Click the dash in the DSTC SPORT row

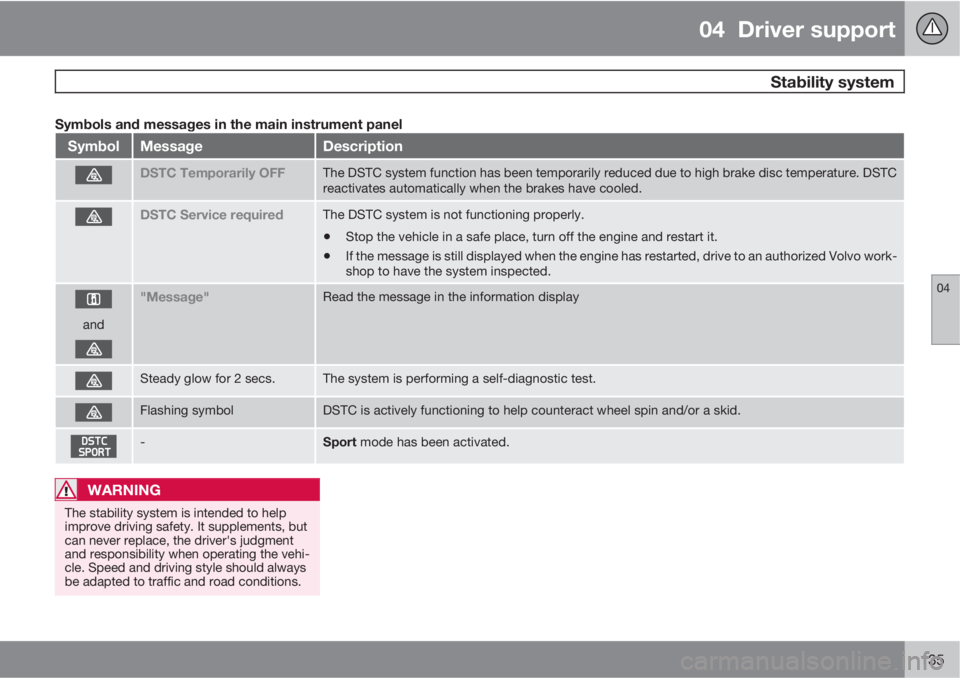(x=143, y=442)
